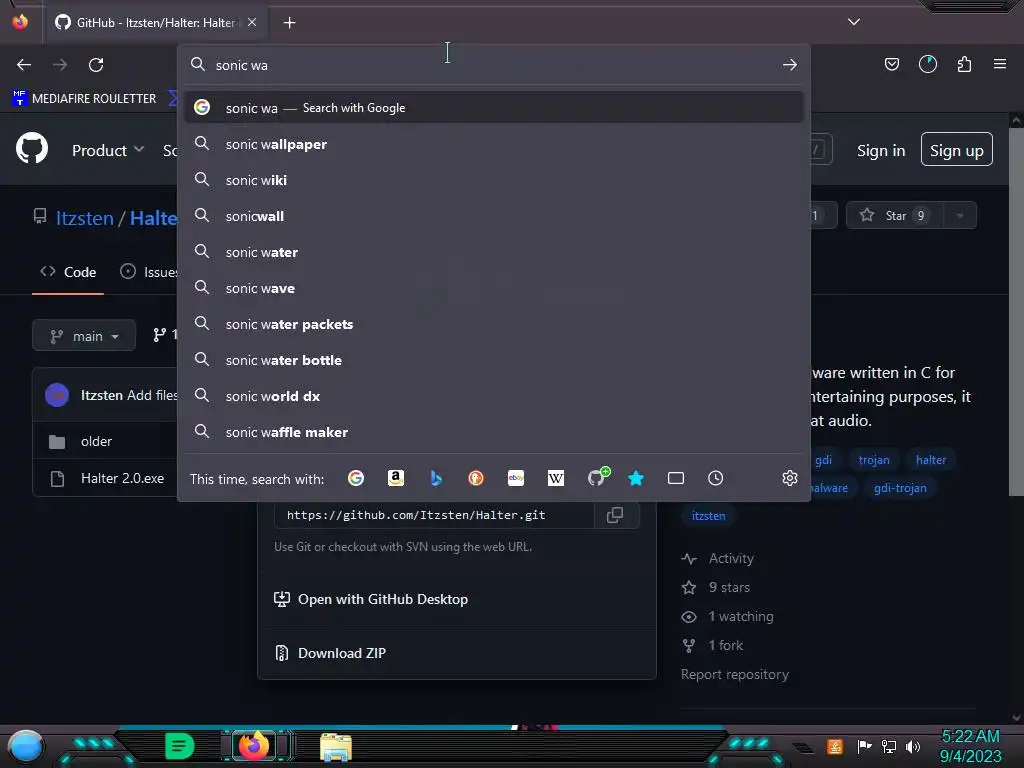
Task: Expand the dropdown beside the Star button
Action: [x=959, y=216]
